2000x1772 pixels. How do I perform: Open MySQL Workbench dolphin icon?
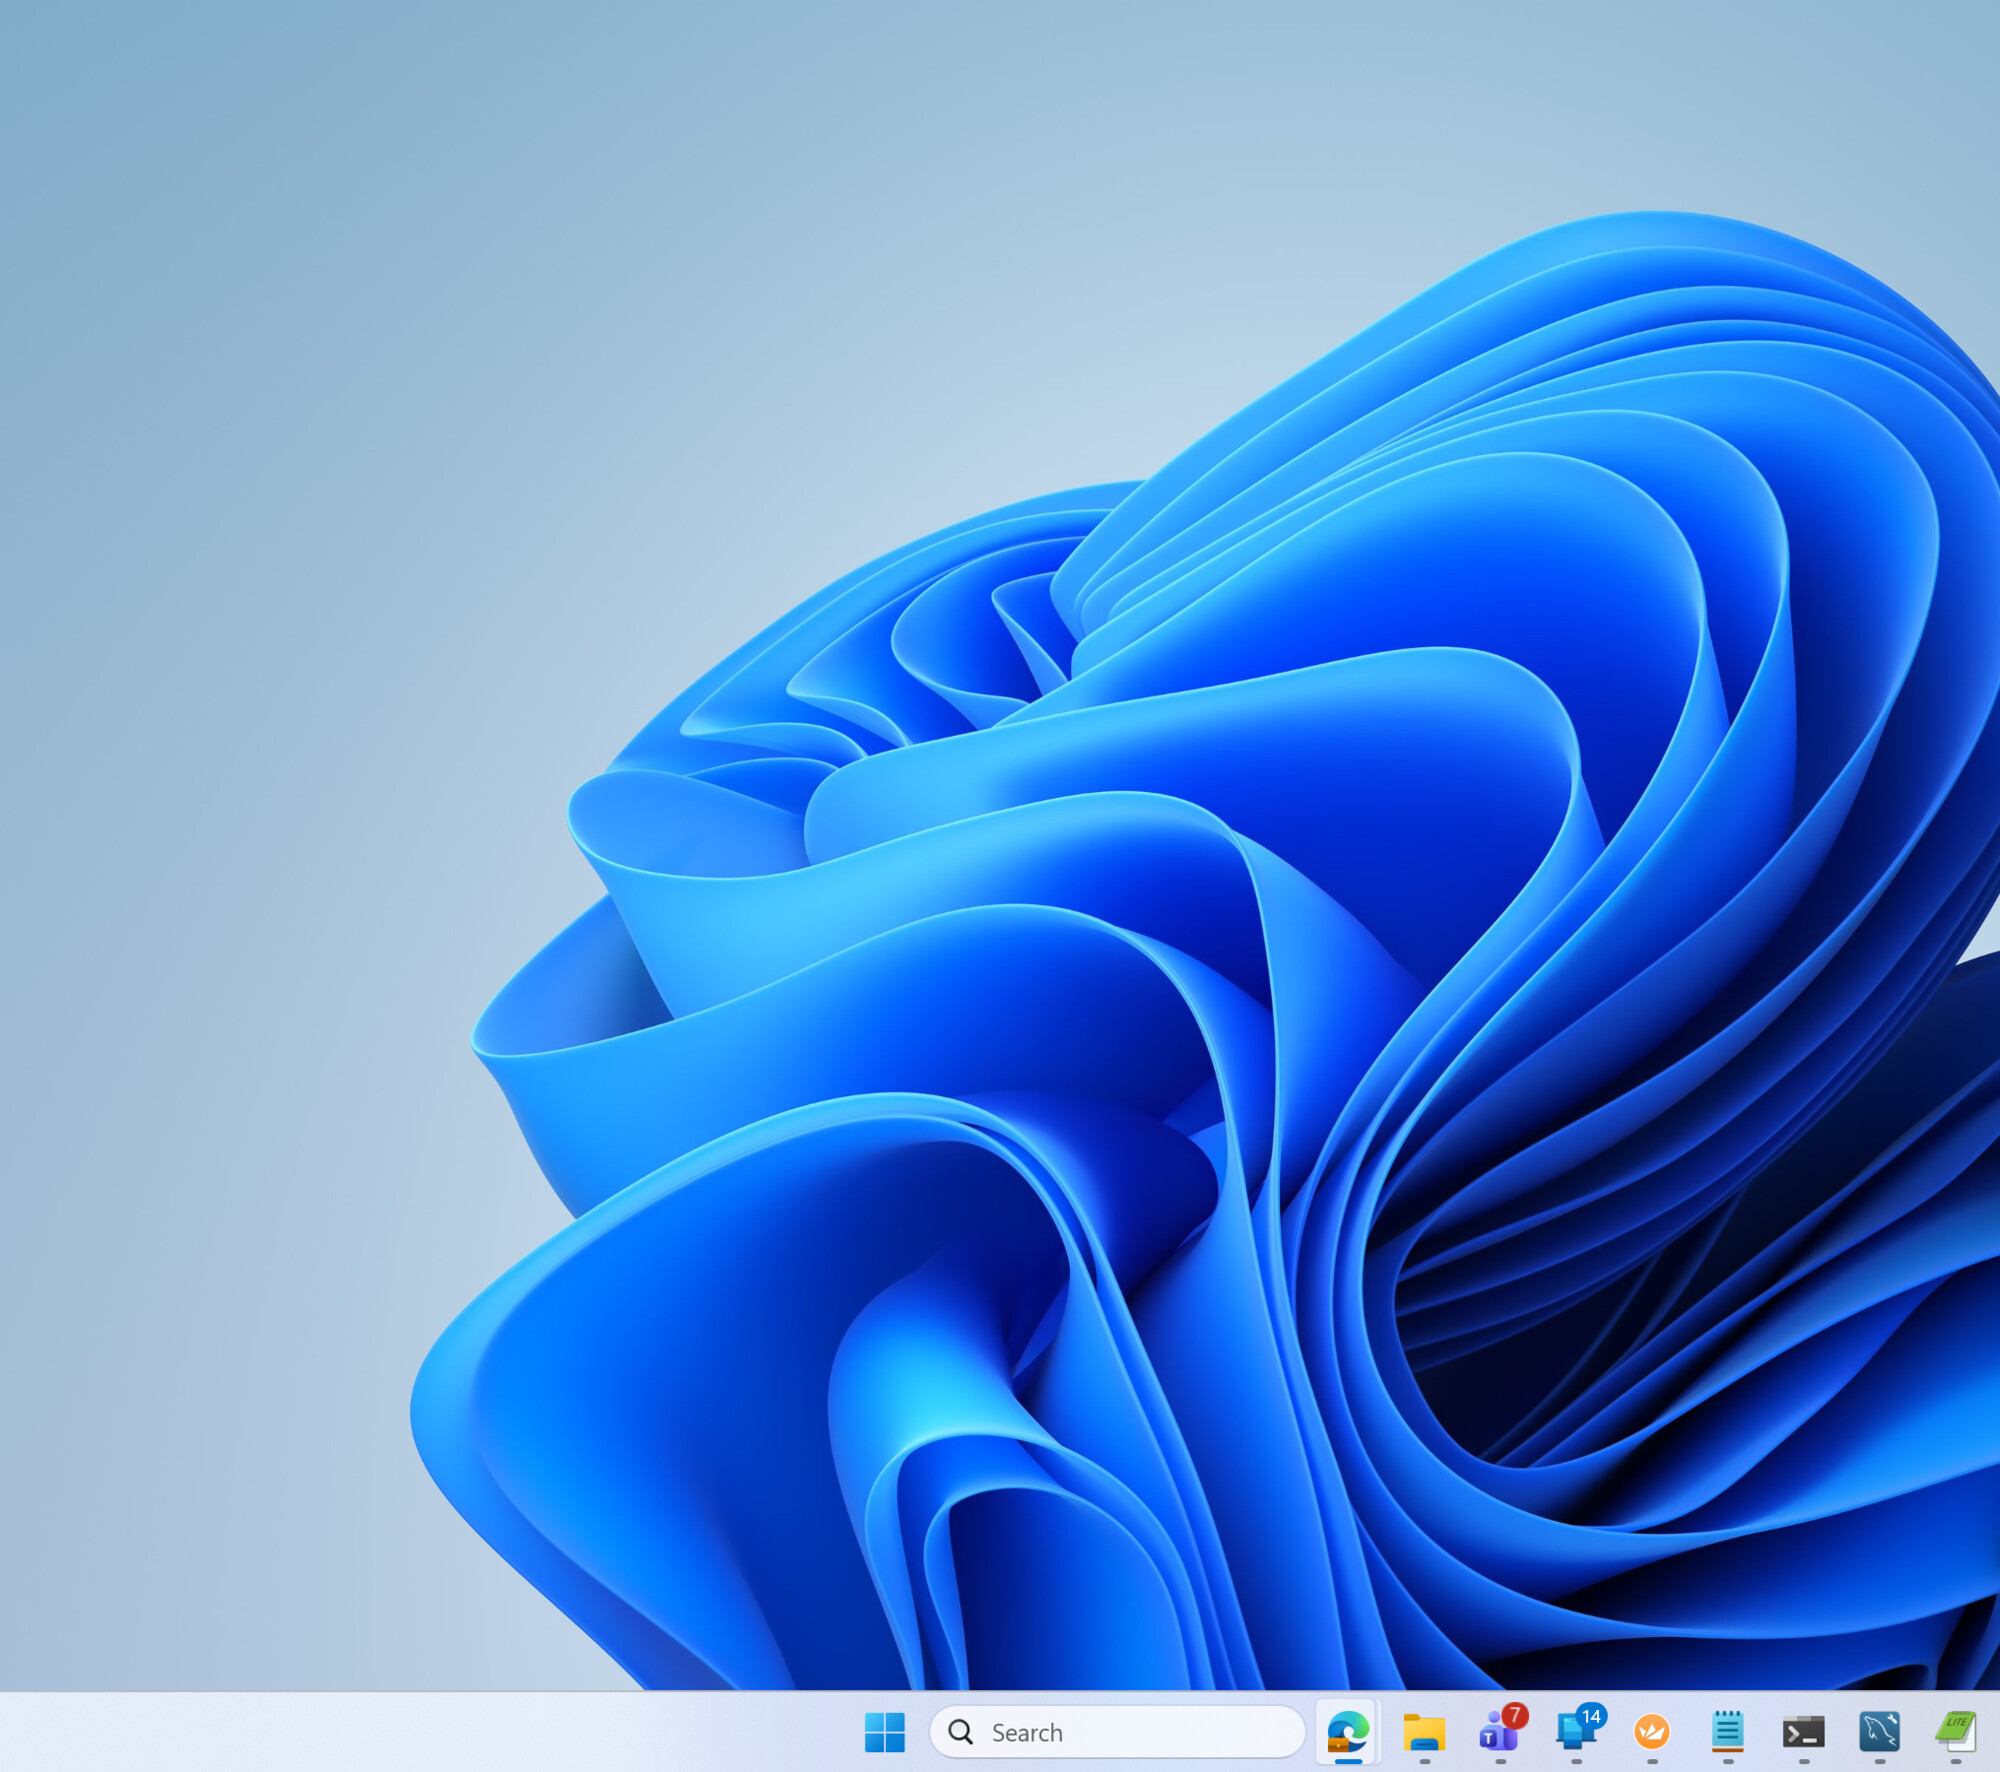pyautogui.click(x=1880, y=1732)
